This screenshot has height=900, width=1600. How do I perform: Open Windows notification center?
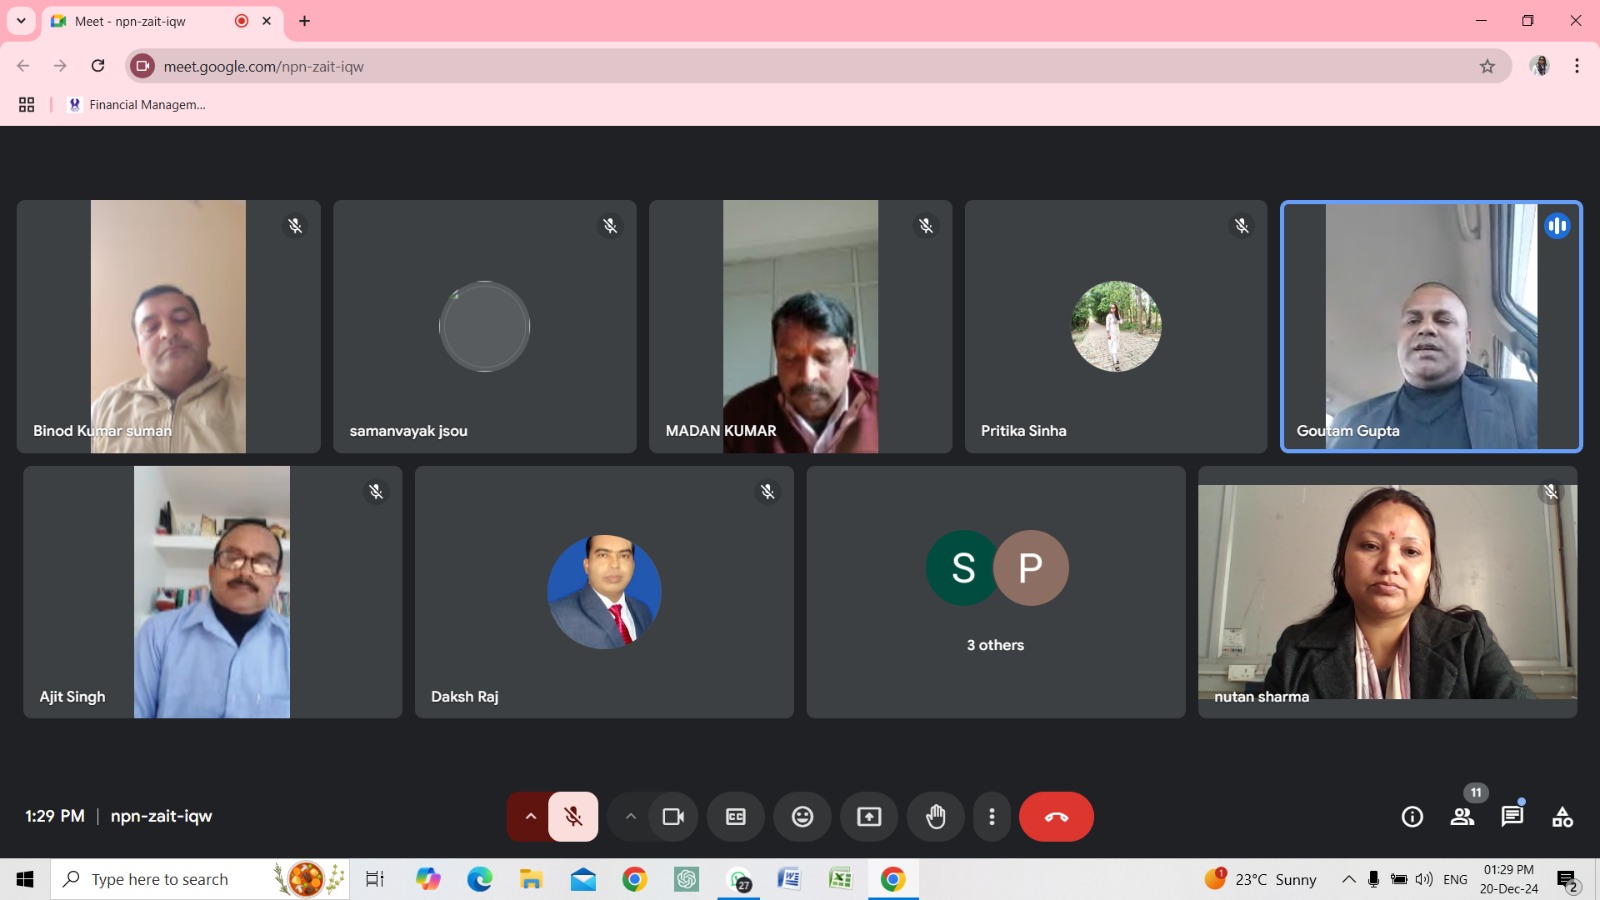[x=1567, y=880]
